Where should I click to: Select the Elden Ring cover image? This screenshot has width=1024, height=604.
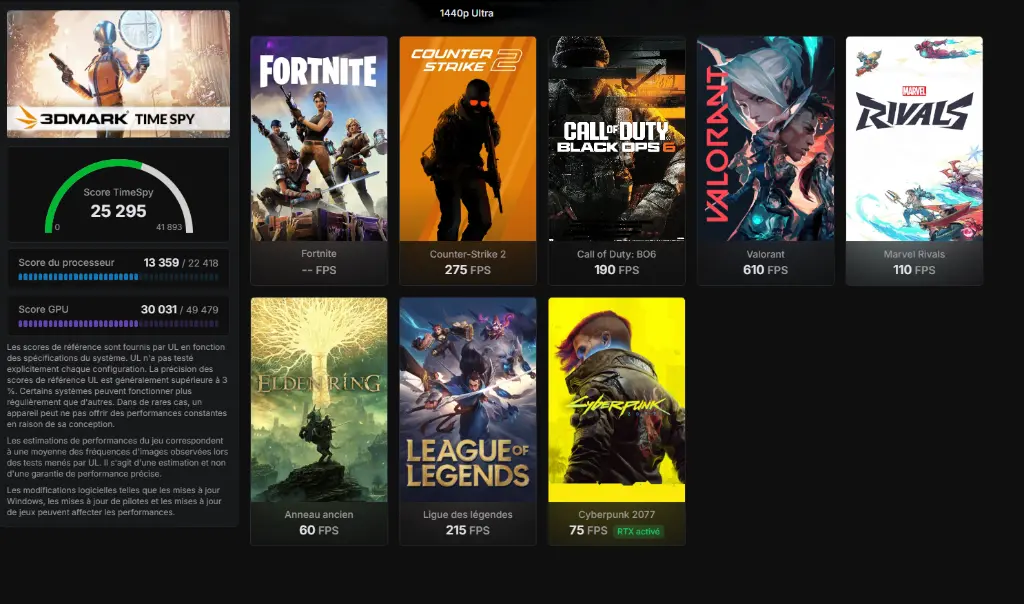[x=319, y=400]
